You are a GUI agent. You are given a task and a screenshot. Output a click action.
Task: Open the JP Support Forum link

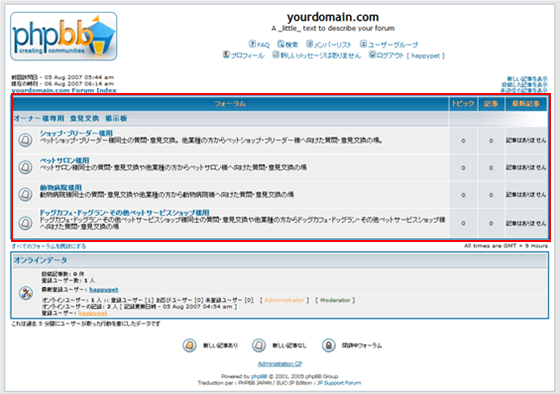point(339,383)
